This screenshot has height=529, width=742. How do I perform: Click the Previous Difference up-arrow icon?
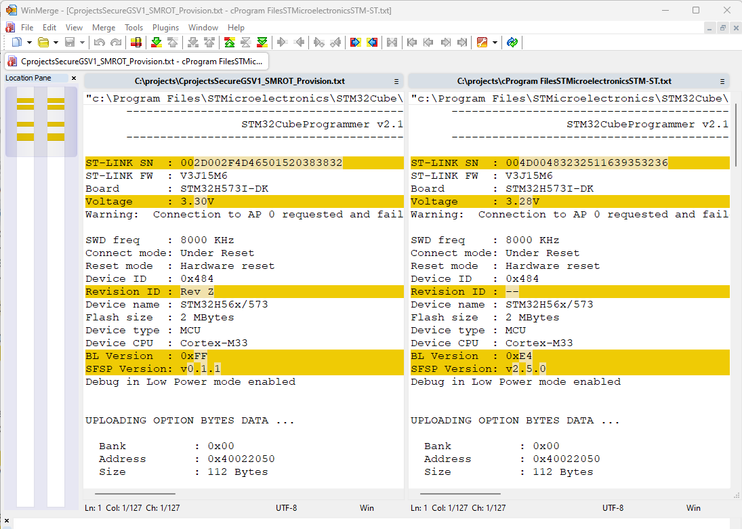coord(173,43)
